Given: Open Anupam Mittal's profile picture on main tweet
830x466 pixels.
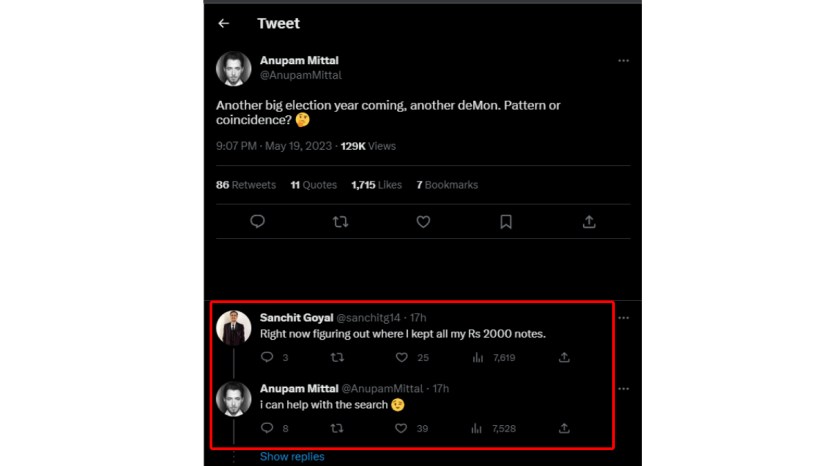Looking at the screenshot, I should coord(233,68).
